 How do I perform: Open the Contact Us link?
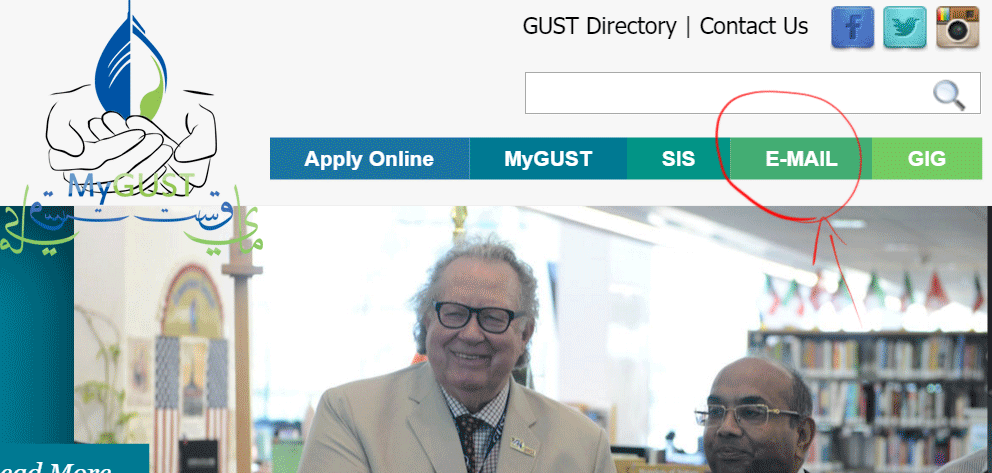[x=753, y=27]
